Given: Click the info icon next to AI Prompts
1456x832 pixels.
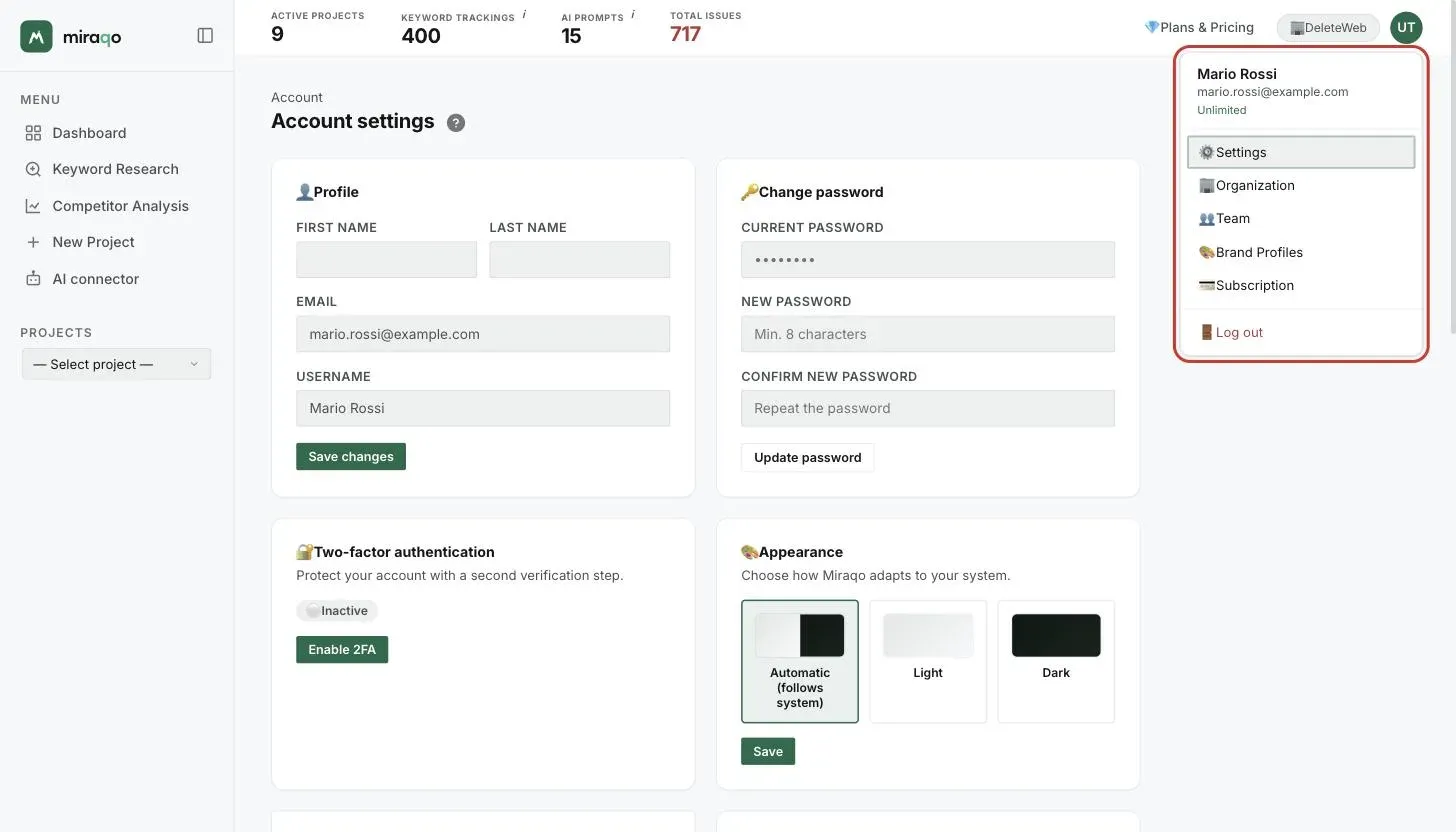Looking at the screenshot, I should pyautogui.click(x=633, y=15).
